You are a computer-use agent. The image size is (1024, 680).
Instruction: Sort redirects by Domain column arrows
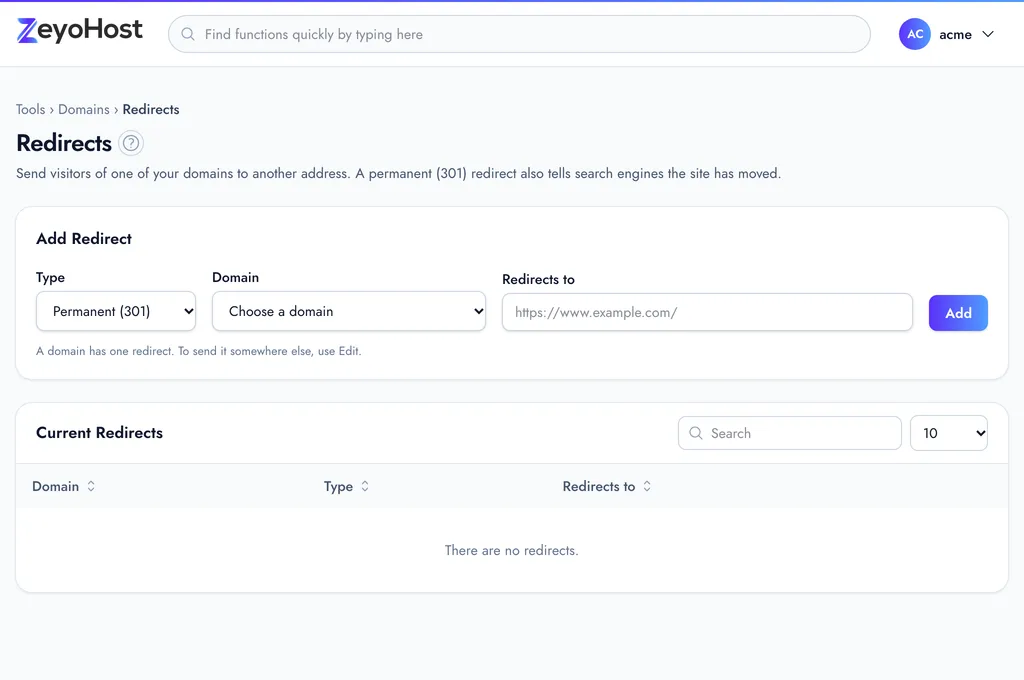[x=91, y=486]
